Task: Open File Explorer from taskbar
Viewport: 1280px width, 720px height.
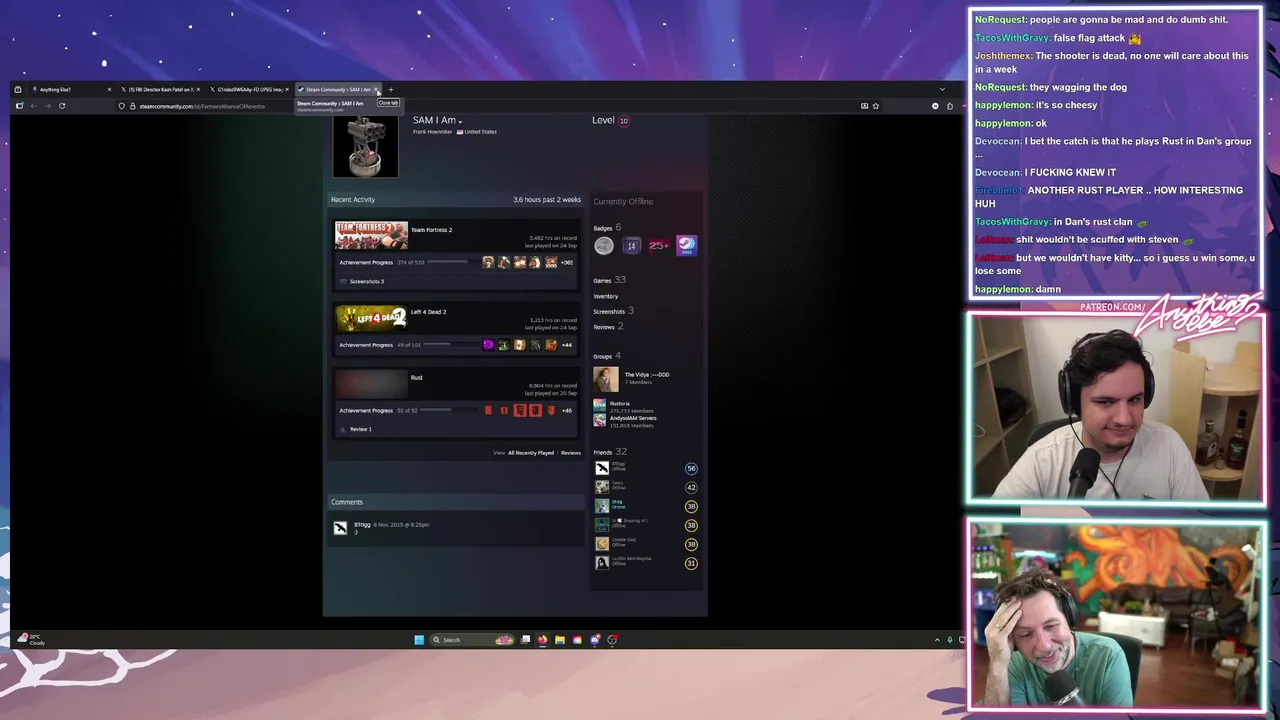Action: pos(560,640)
